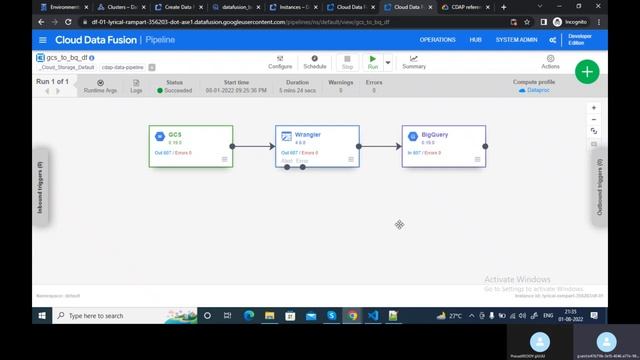Toggle the canvas minimap icon
The height and width of the screenshot is (360, 640).
pos(594,144)
